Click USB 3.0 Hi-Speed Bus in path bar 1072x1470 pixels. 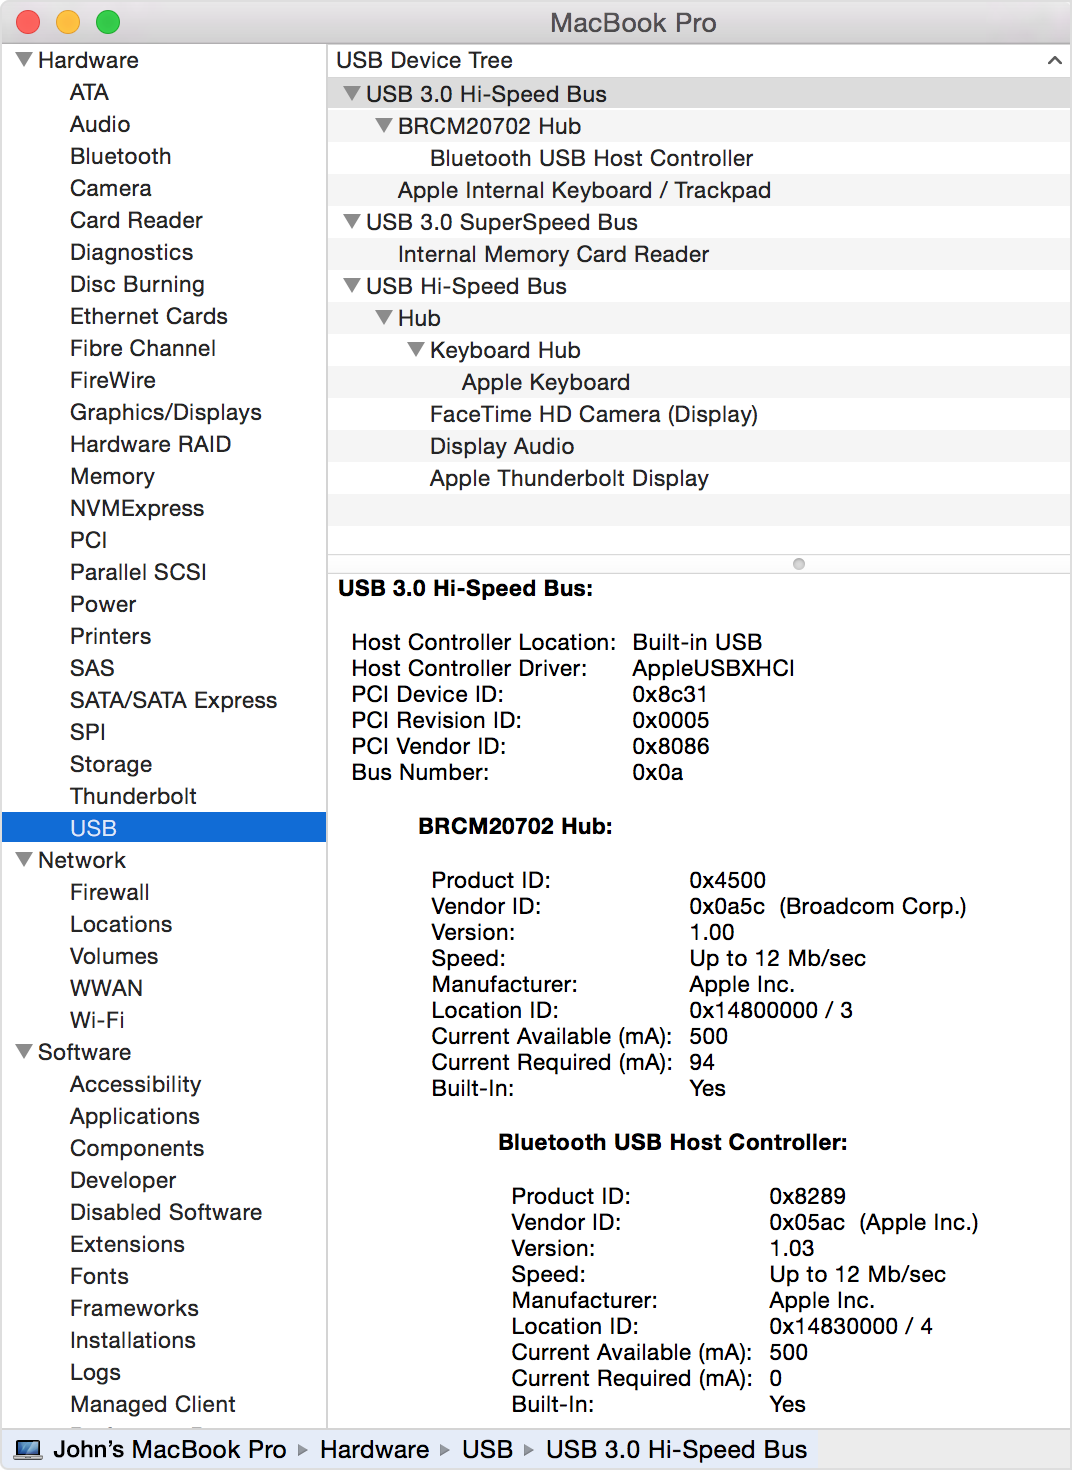coord(676,1450)
